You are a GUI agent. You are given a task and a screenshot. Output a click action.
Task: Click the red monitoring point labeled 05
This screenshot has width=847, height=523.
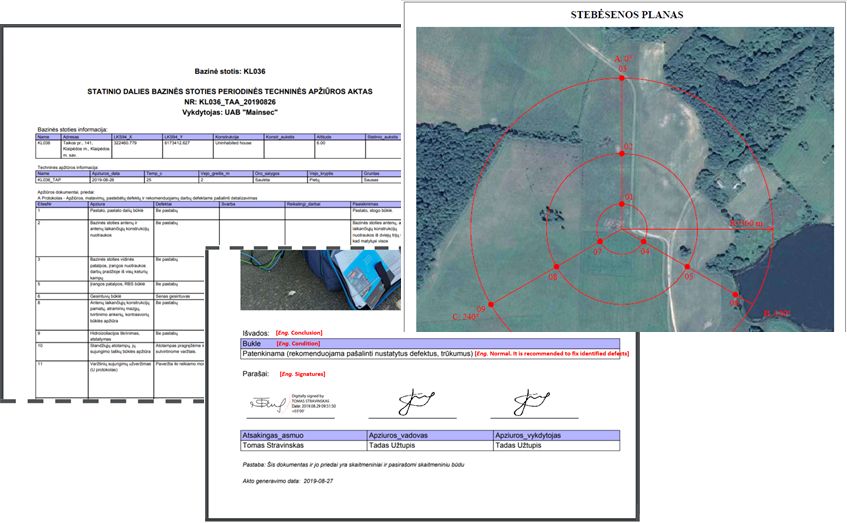point(687,267)
